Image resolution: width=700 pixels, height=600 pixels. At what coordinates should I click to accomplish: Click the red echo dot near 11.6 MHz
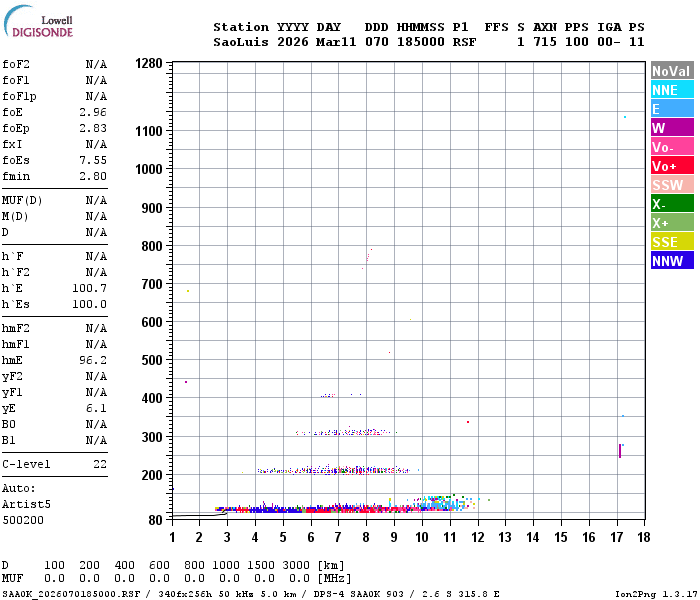[x=468, y=422]
